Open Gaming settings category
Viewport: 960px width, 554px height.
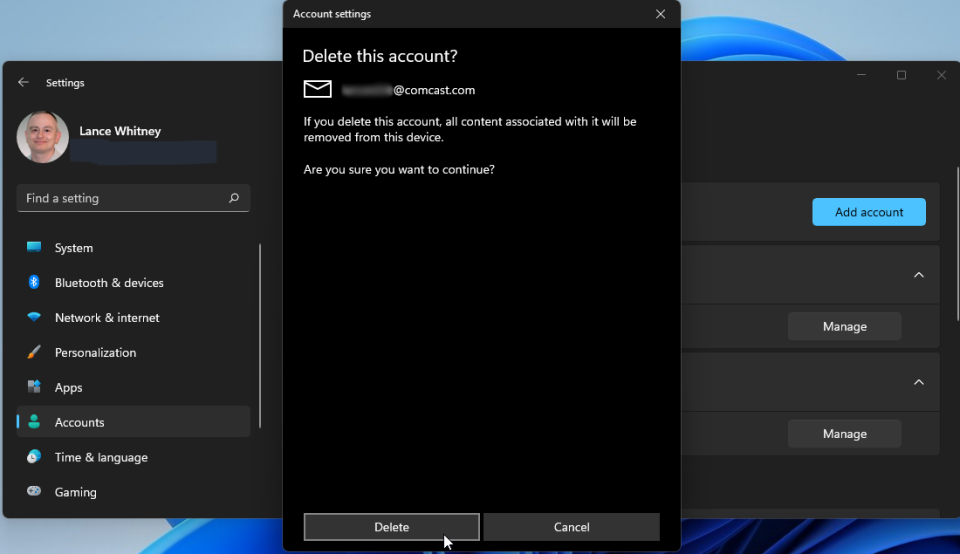[x=133, y=492]
